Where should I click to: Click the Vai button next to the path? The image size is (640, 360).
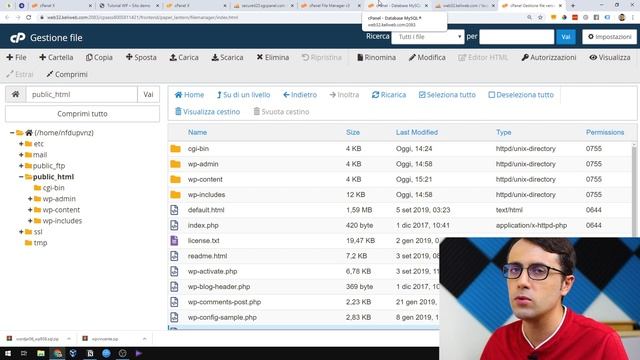pos(148,94)
